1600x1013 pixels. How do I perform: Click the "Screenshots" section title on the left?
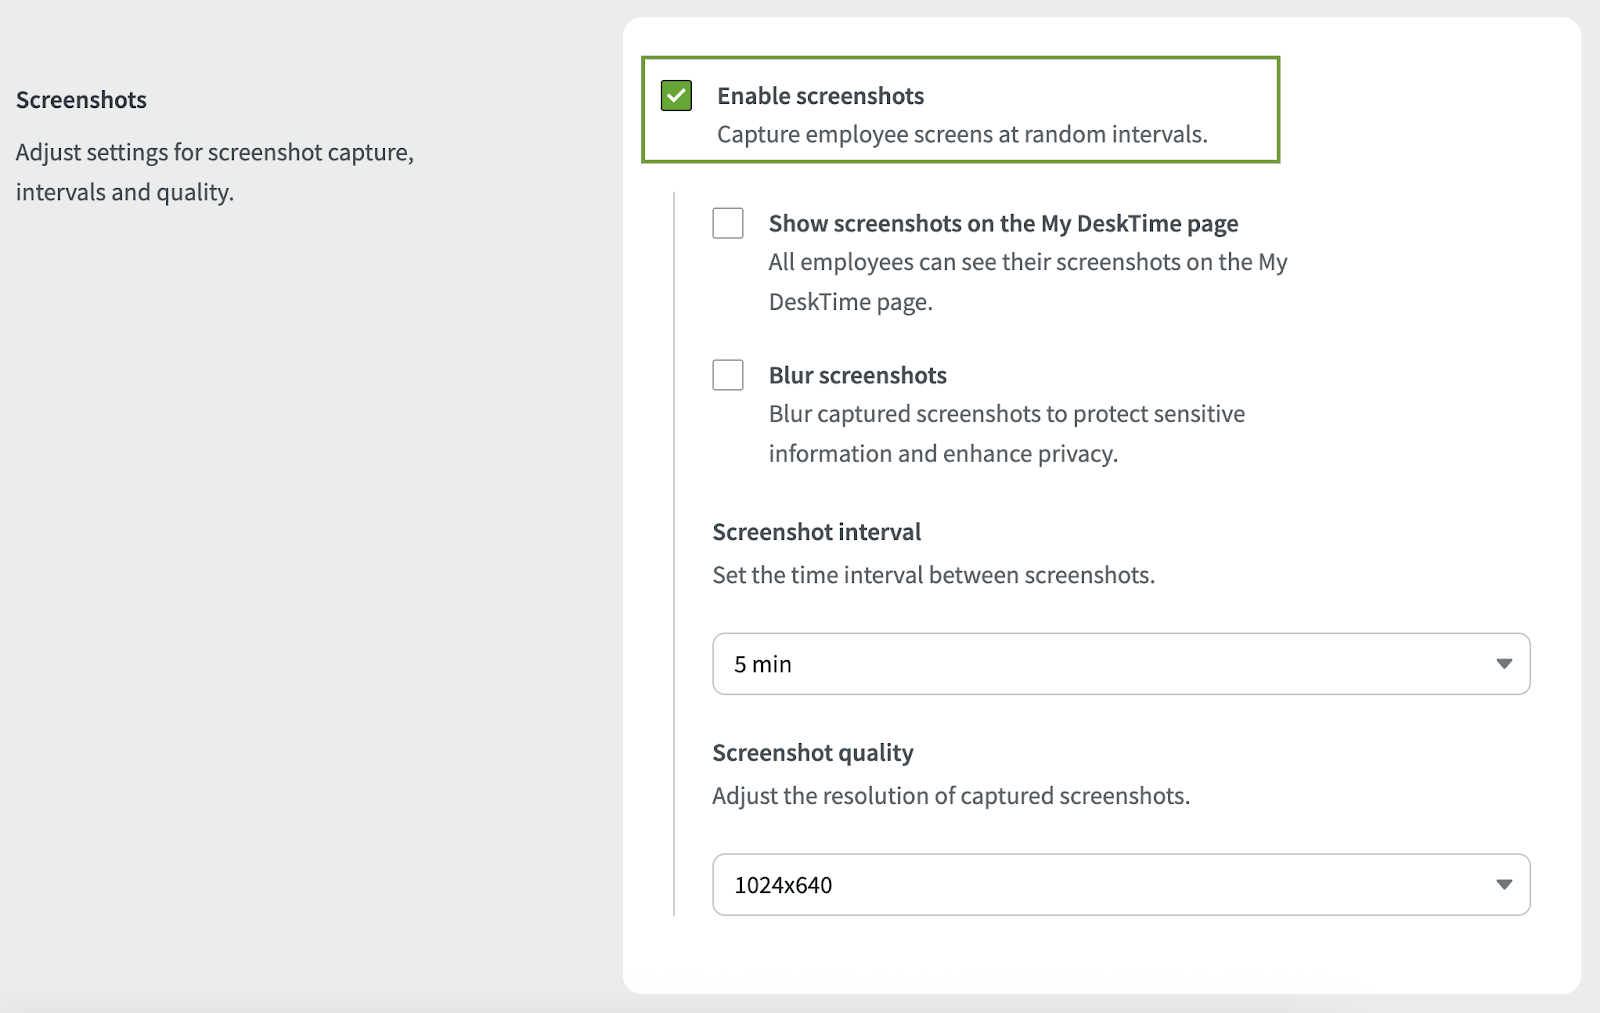(x=81, y=100)
